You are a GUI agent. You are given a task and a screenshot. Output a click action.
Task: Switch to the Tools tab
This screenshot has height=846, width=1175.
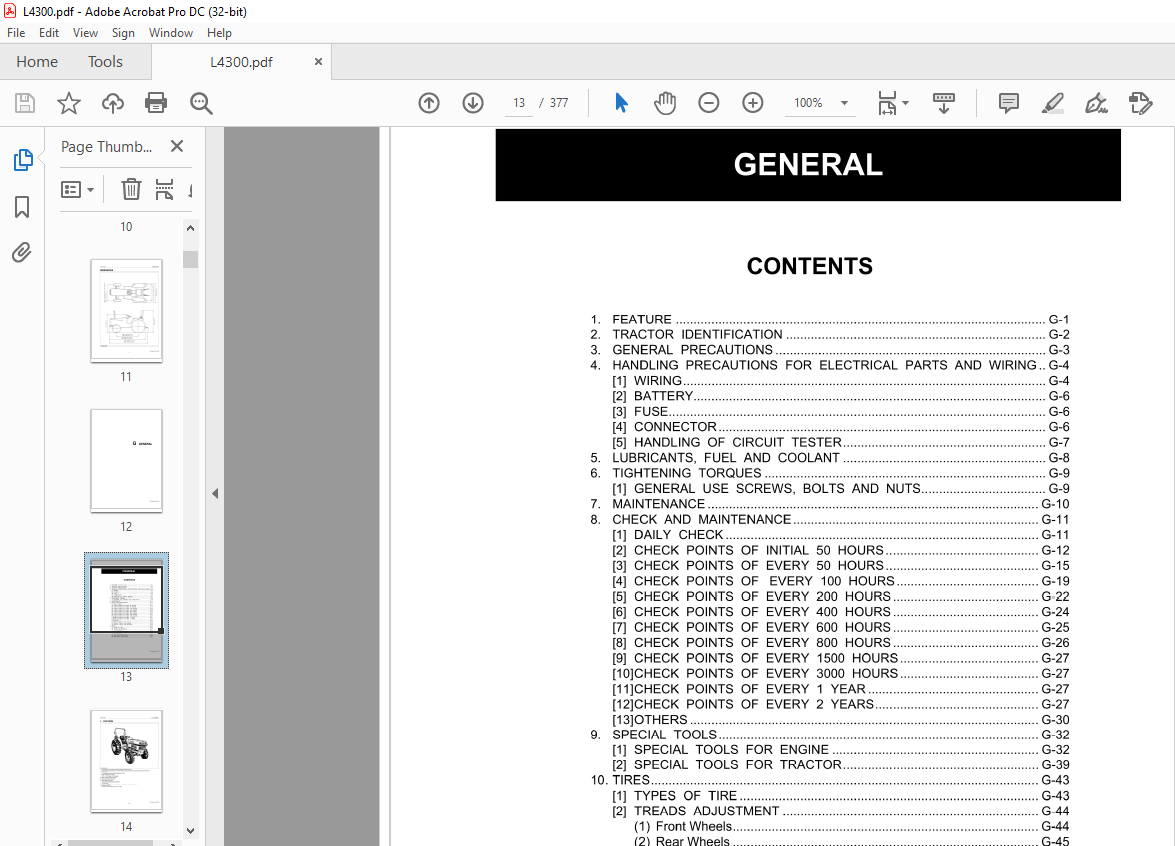[x=105, y=61]
